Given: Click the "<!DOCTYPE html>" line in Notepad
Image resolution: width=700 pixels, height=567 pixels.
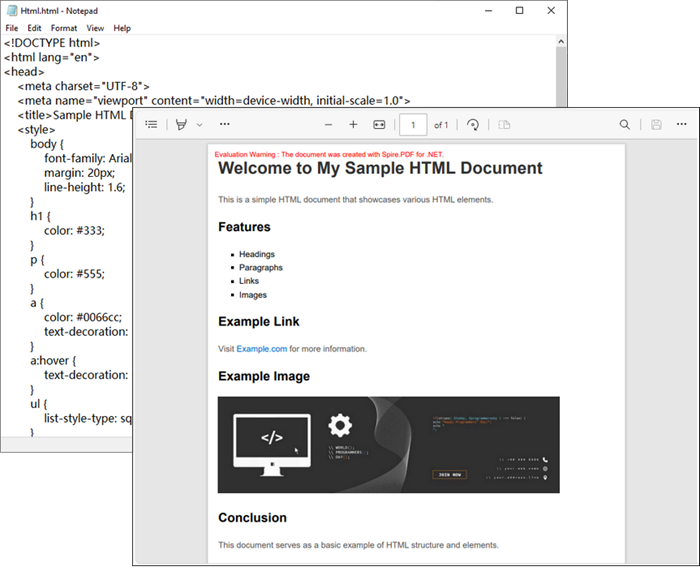Looking at the screenshot, I should coord(52,43).
